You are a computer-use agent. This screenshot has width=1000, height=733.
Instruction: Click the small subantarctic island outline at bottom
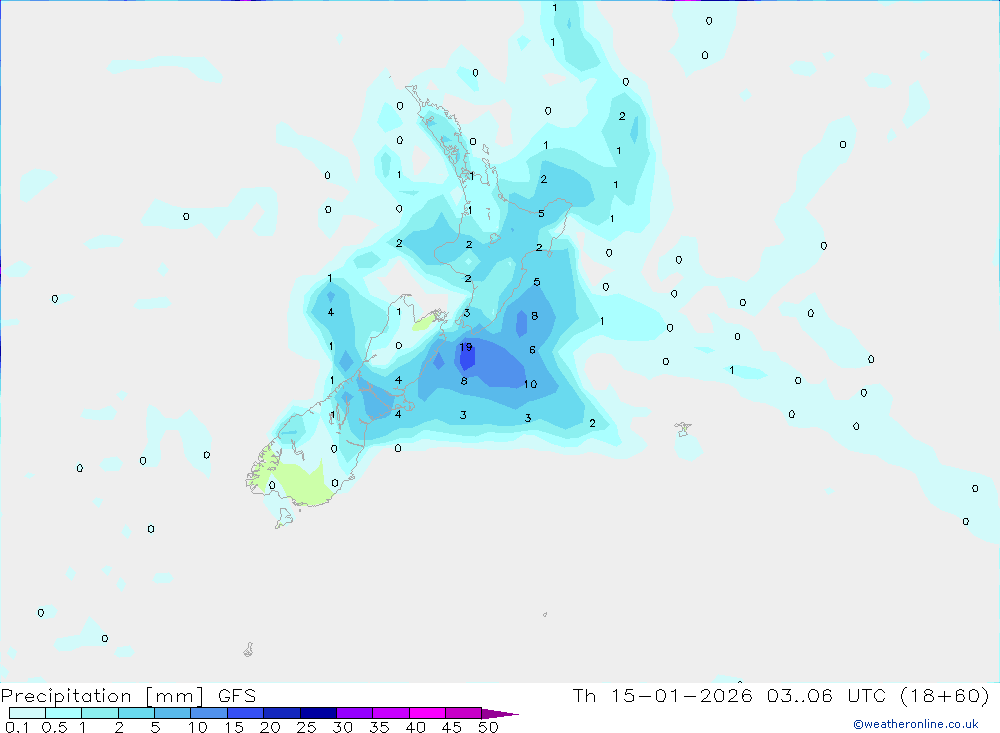point(249,649)
